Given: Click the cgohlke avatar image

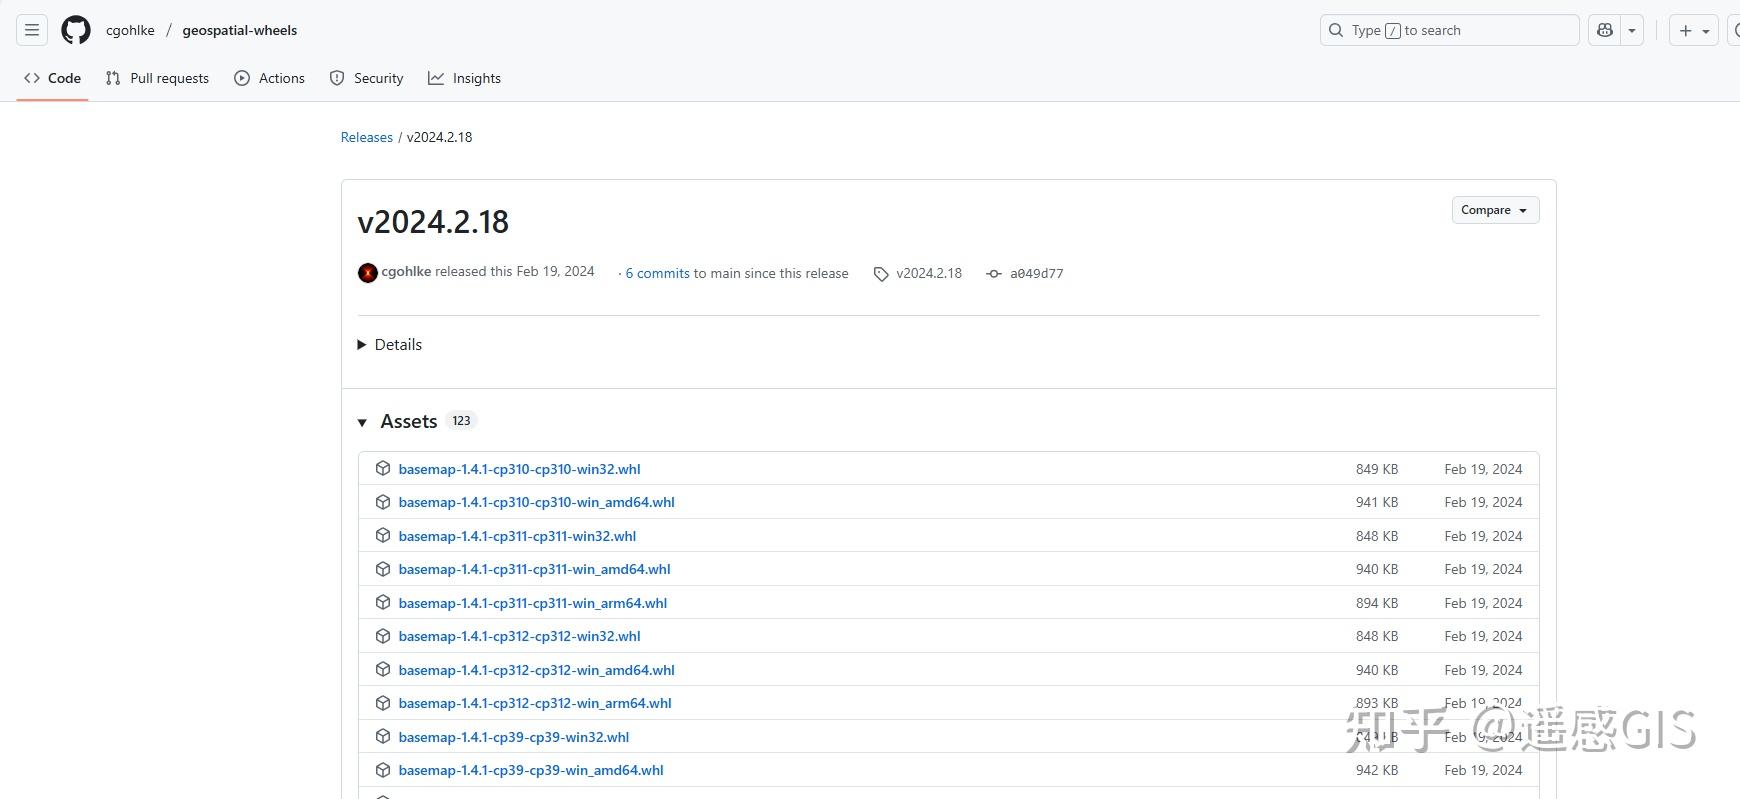Looking at the screenshot, I should coord(368,273).
